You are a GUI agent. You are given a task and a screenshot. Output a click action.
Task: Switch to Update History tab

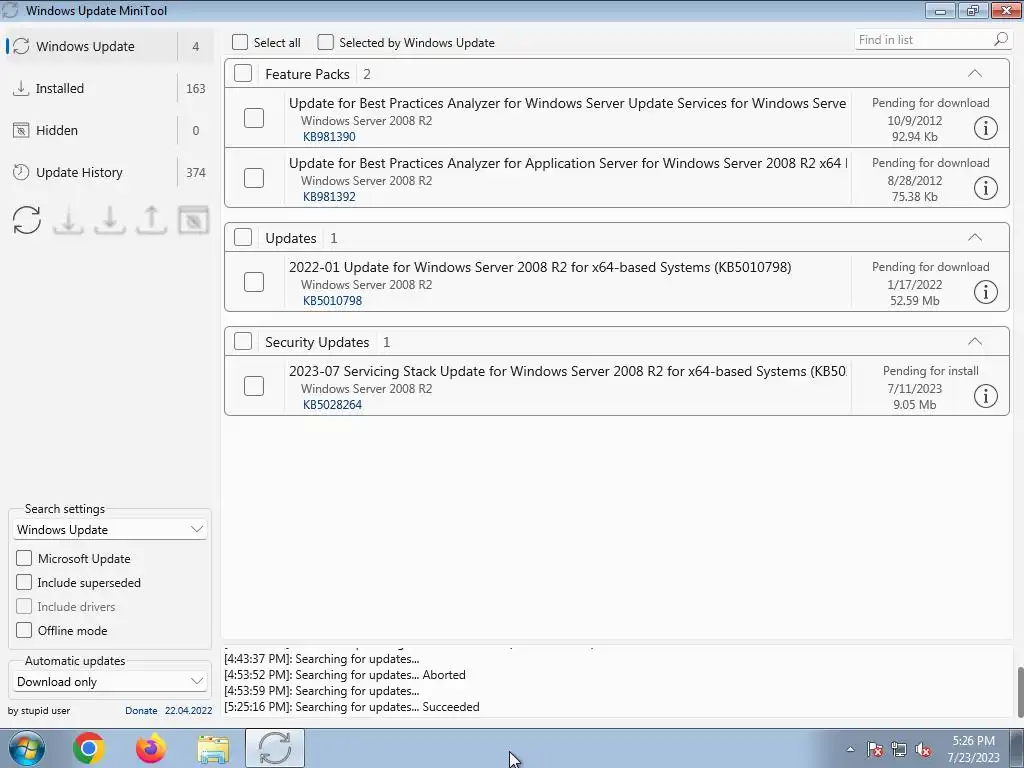tap(110, 172)
